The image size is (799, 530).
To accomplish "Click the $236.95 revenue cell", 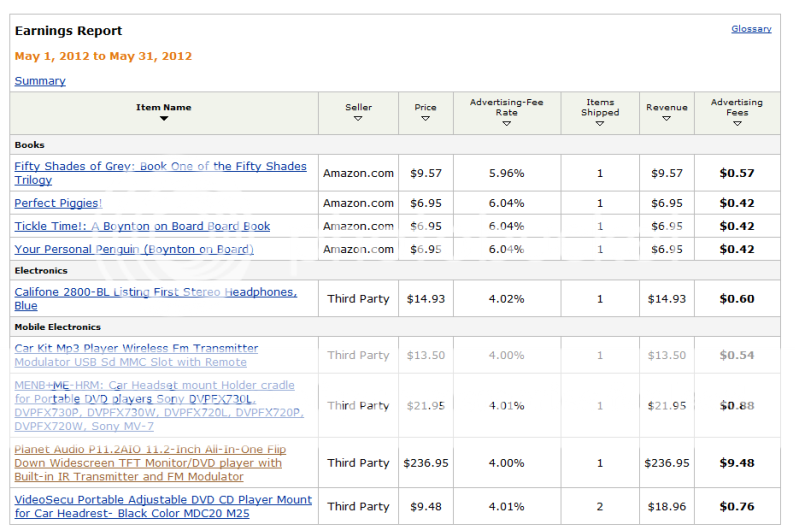I will point(667,463).
